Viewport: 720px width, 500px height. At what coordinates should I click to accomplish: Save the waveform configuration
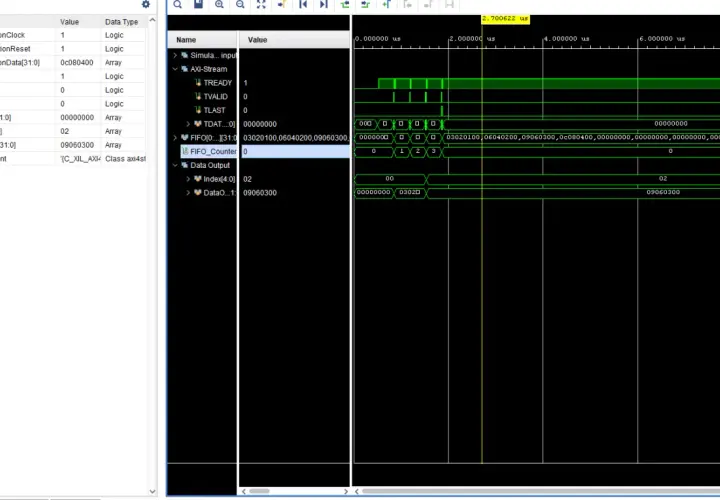pos(198,4)
